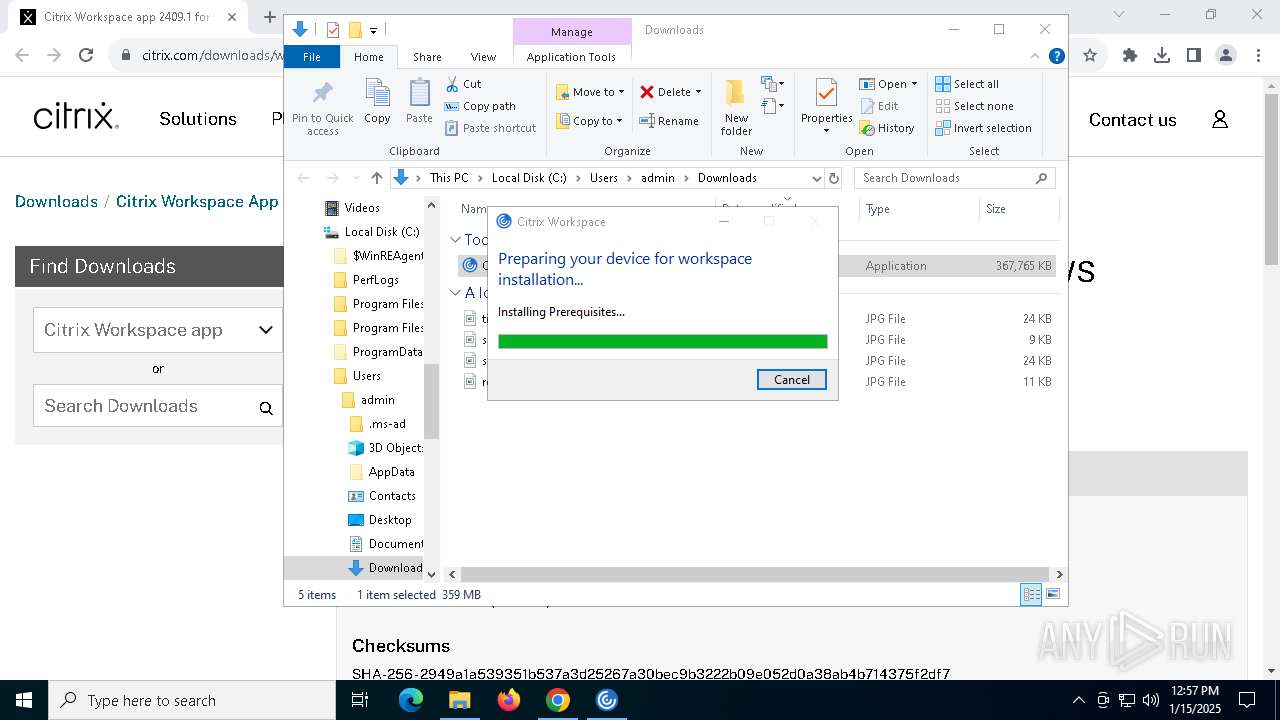Click the account user icon on Citrix

[x=1220, y=120]
